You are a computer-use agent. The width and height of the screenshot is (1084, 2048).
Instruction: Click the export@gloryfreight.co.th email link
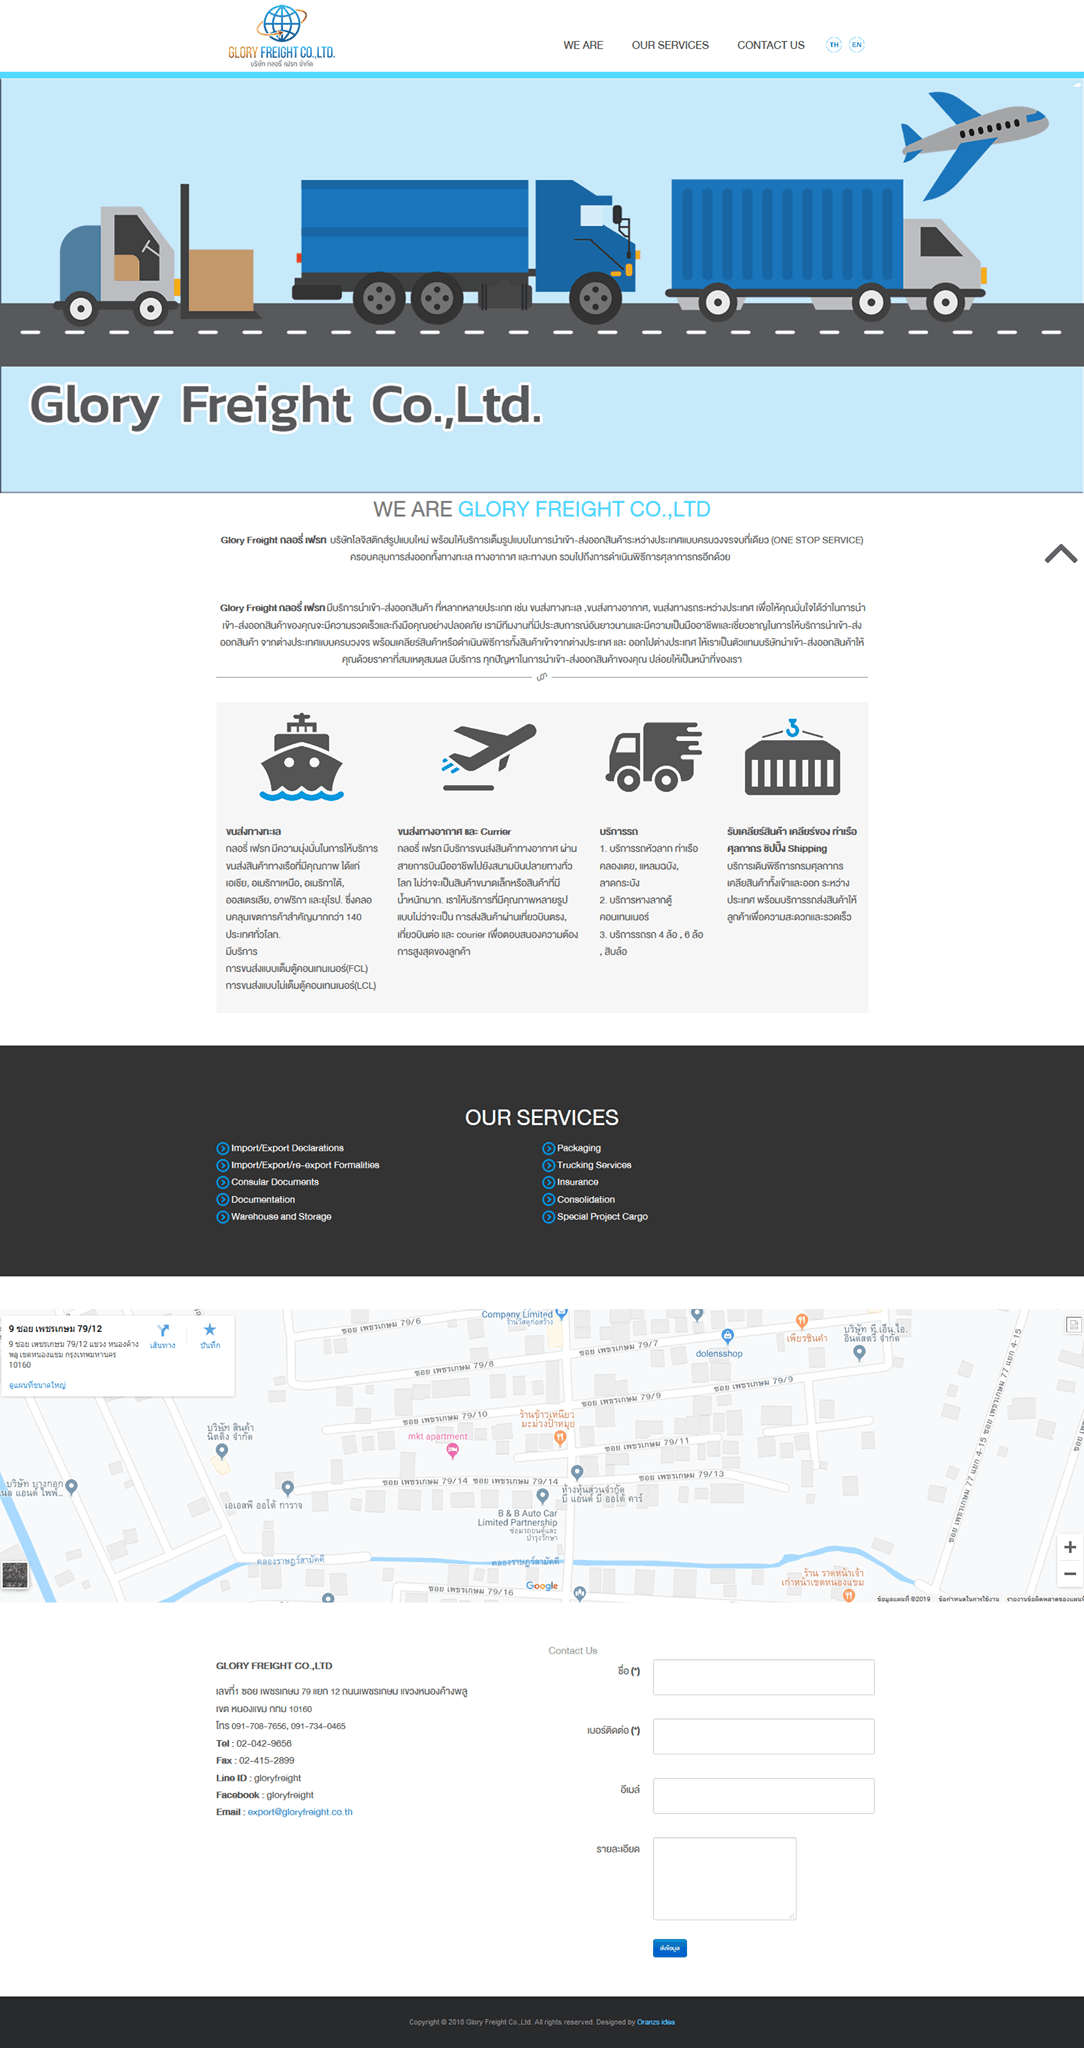coord(300,1812)
